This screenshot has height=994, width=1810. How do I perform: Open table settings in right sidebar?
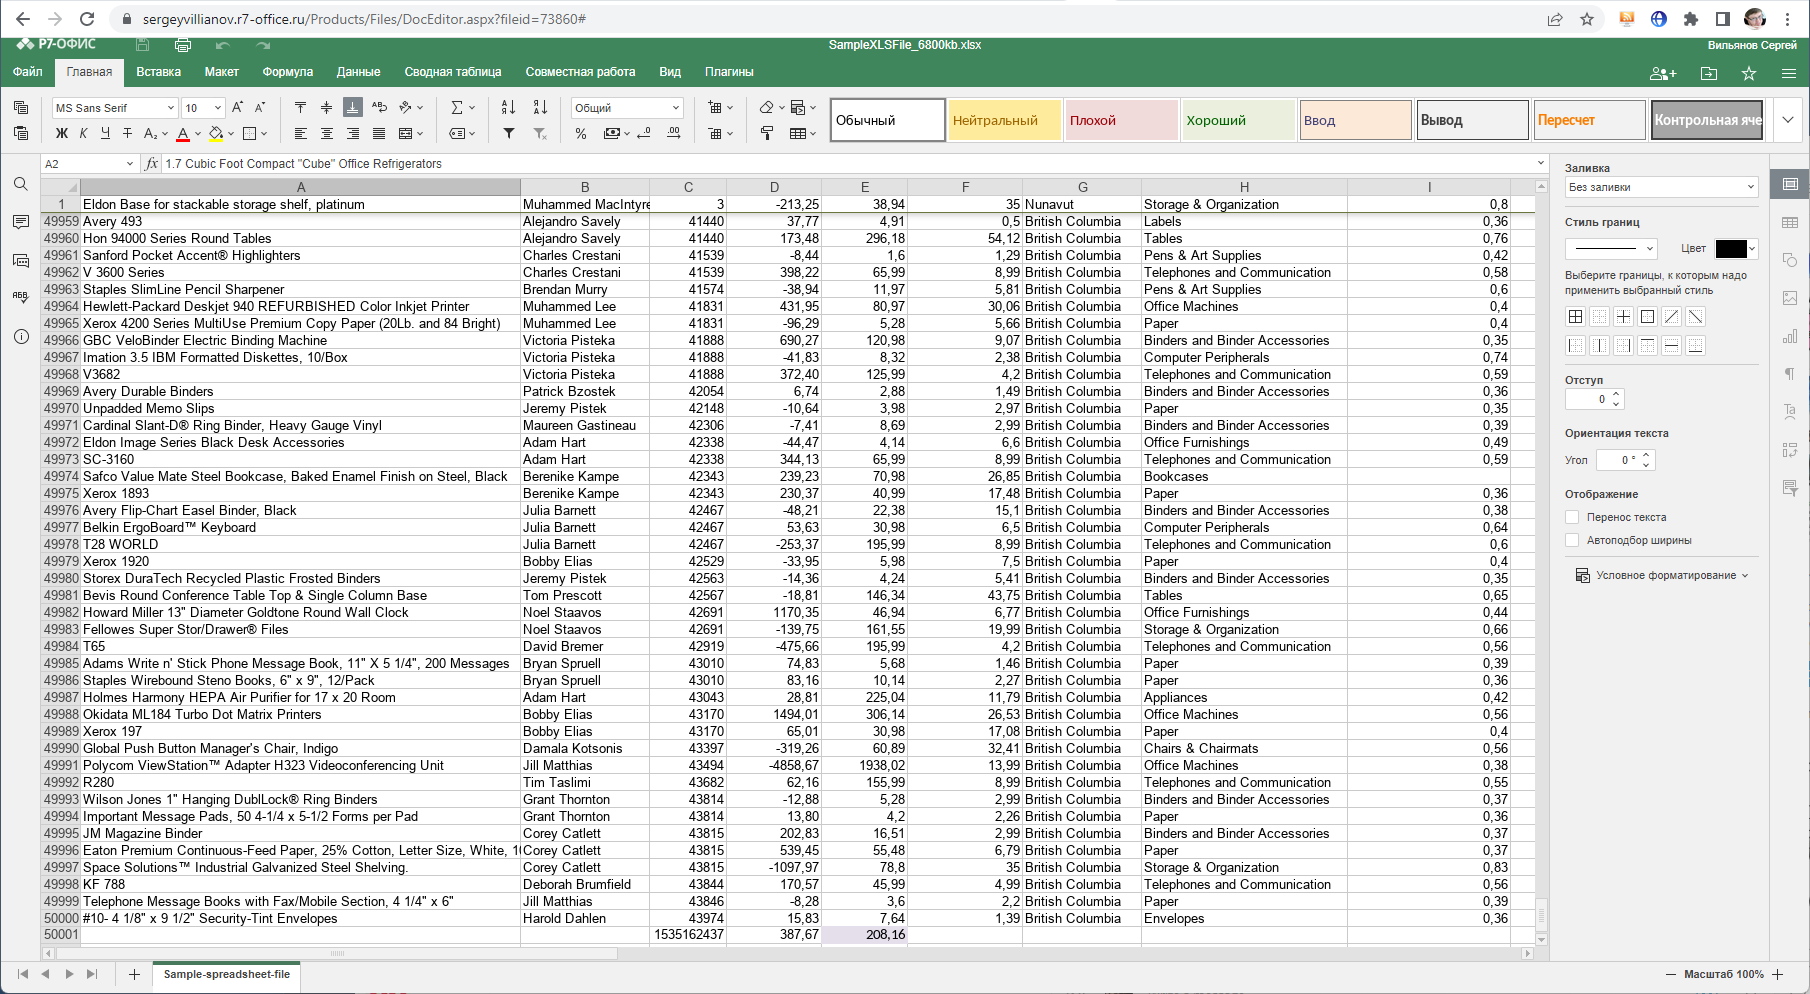(1790, 222)
